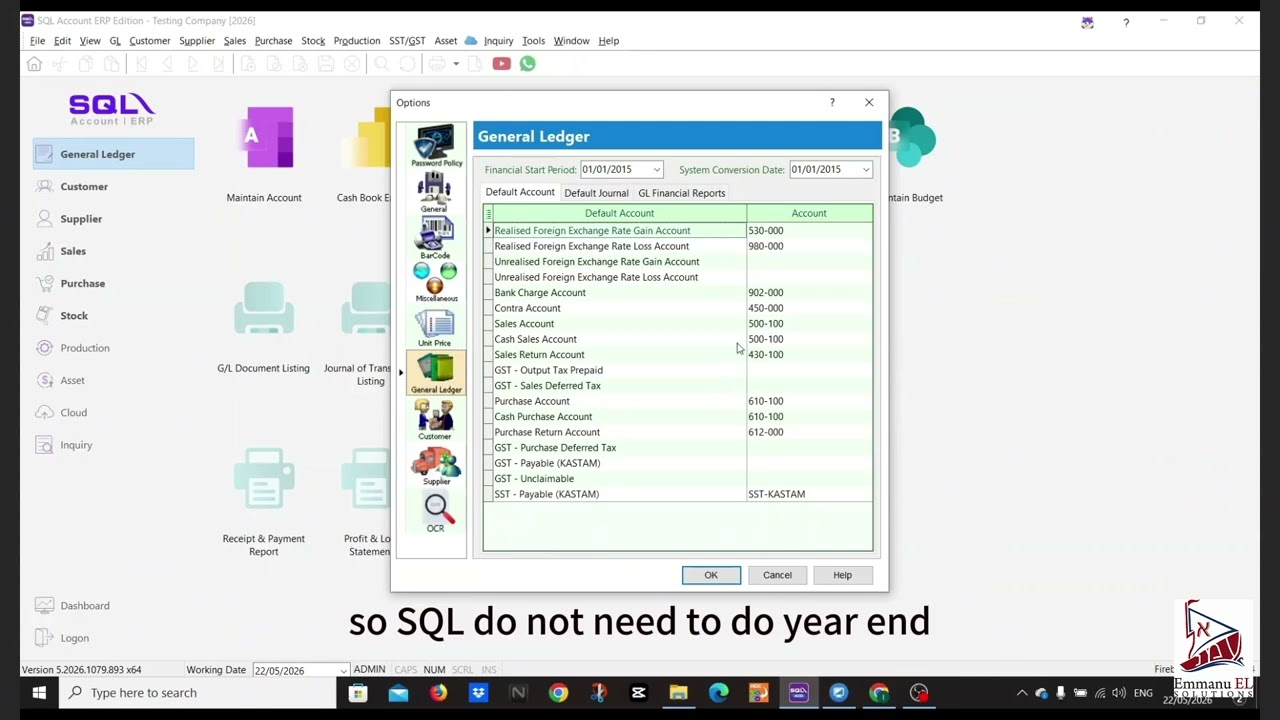Open the GL menu
The image size is (1280, 720).
click(x=115, y=41)
